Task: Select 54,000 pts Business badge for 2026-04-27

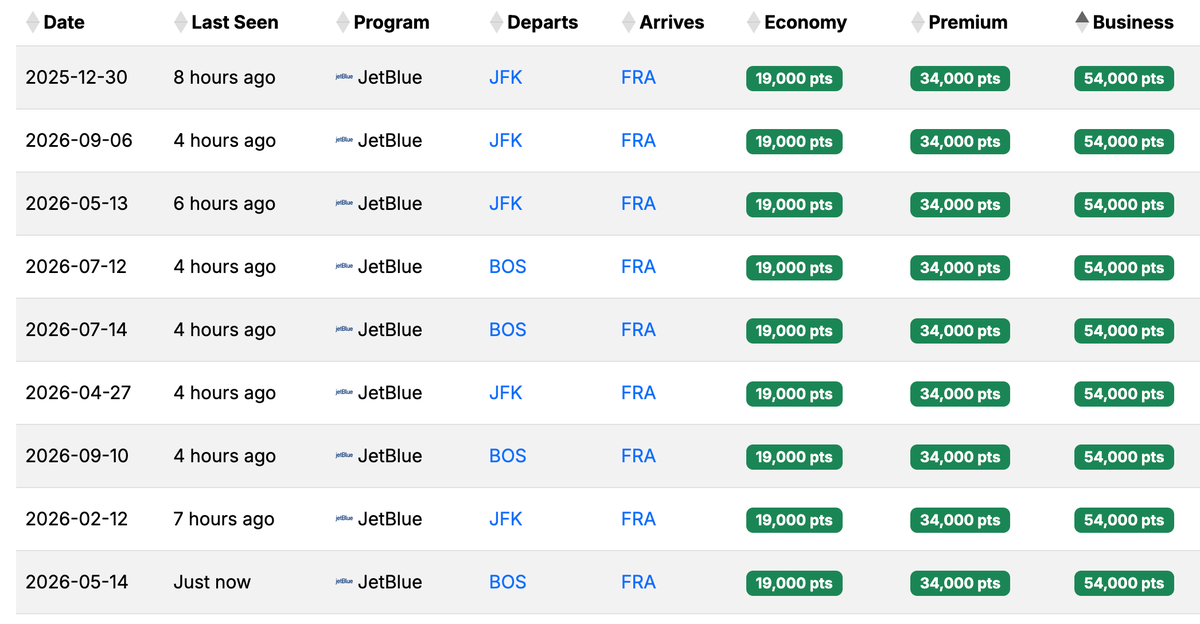Action: 1124,394
